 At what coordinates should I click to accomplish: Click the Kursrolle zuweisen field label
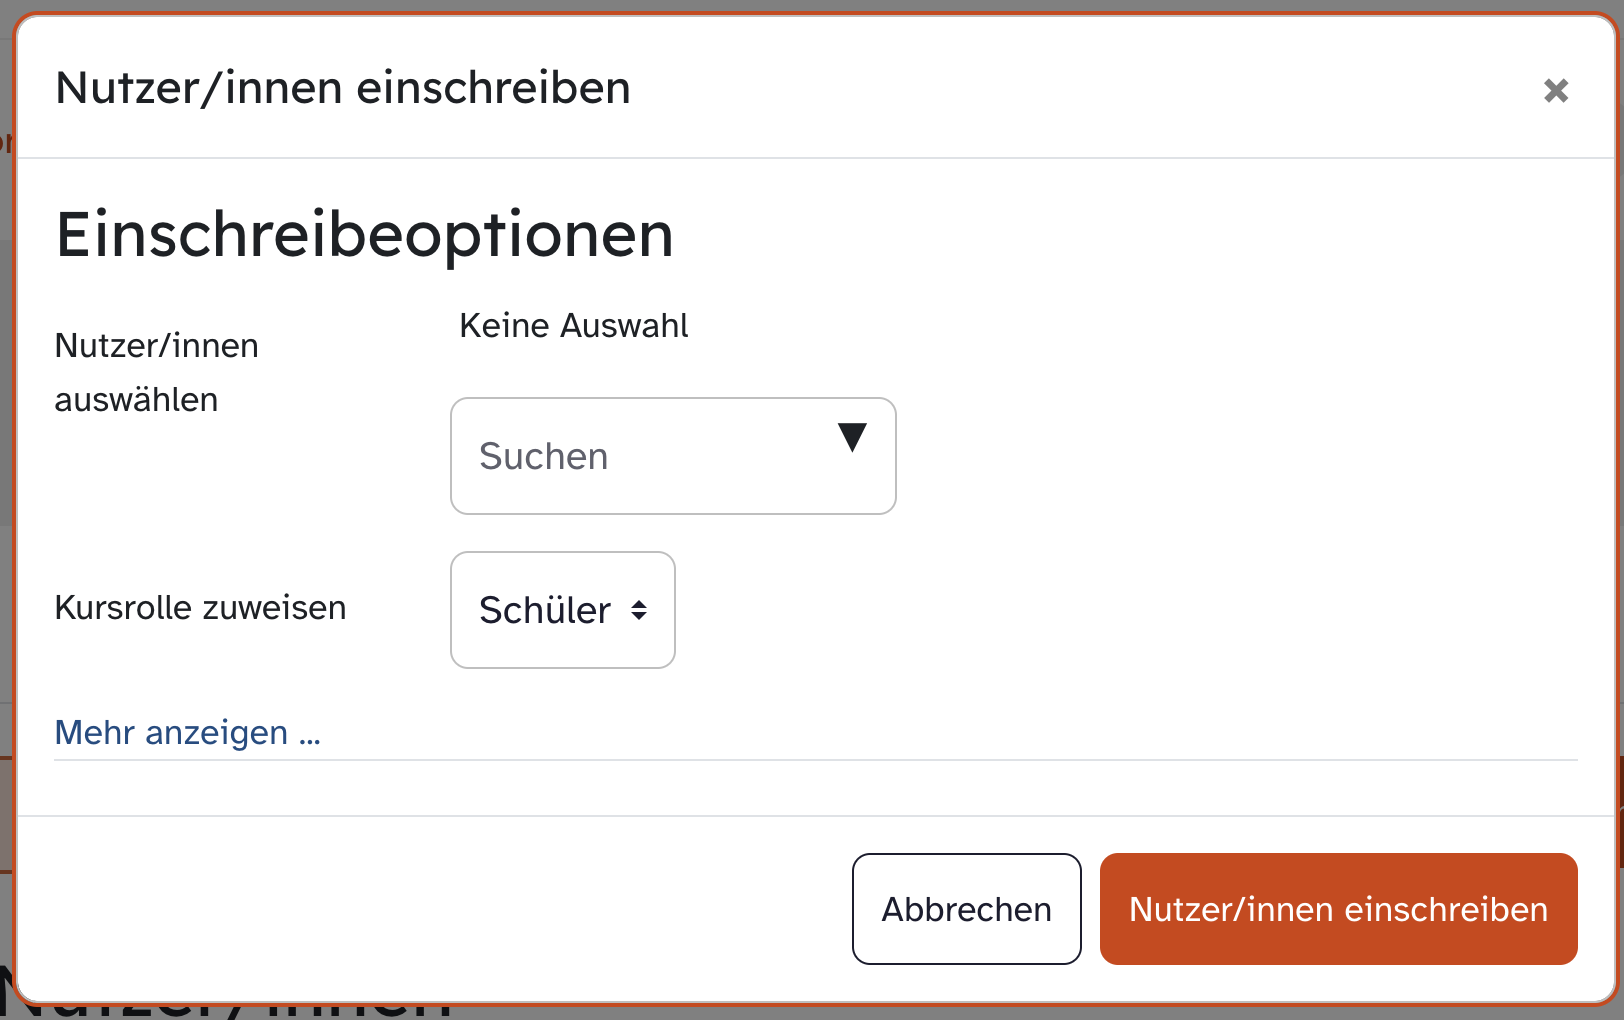pos(200,608)
